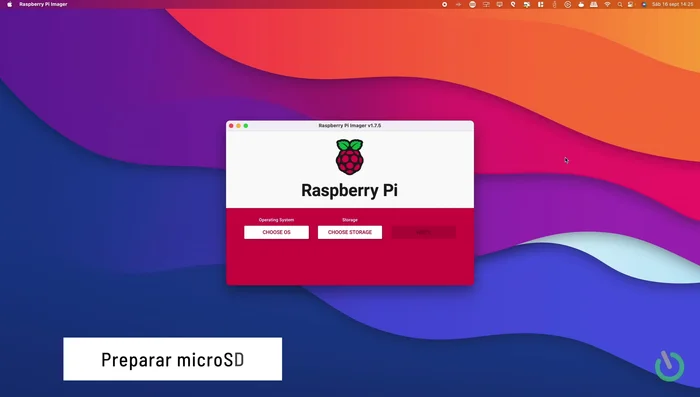Open the date and clock menu
This screenshot has width=700, height=397.
(672, 4)
